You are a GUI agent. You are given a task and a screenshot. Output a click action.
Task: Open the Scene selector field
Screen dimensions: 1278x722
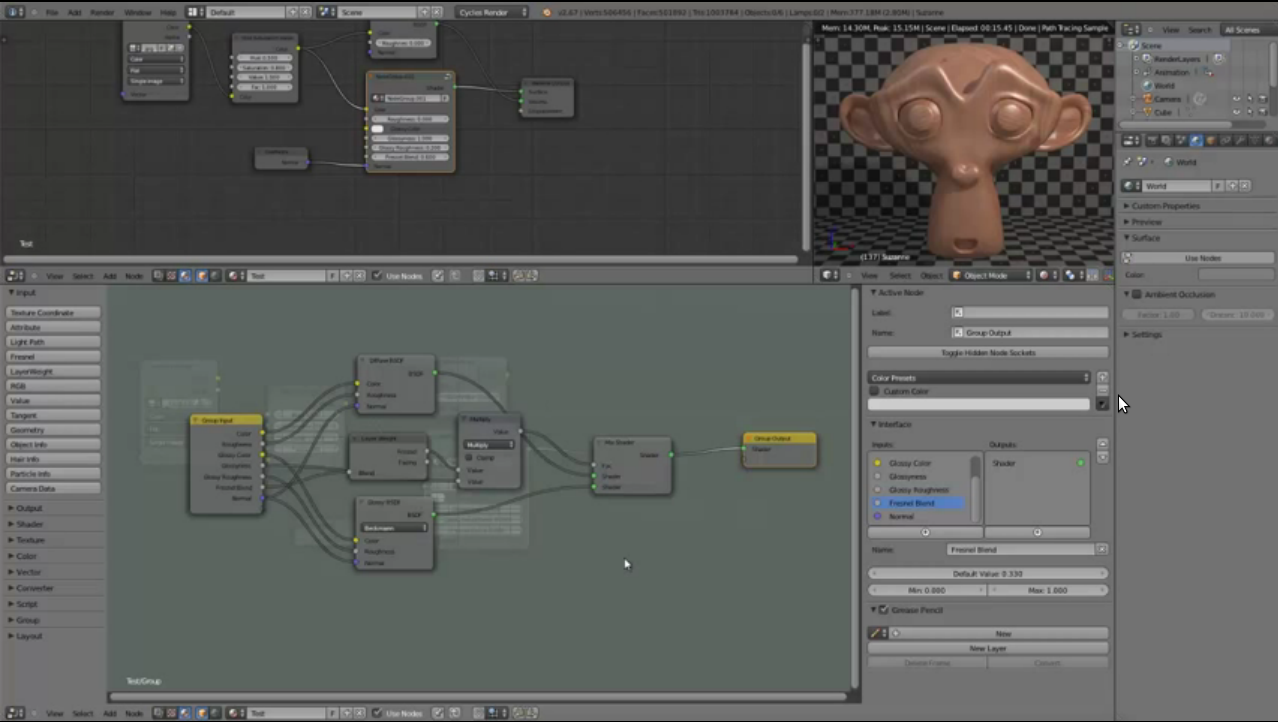[x=377, y=12]
